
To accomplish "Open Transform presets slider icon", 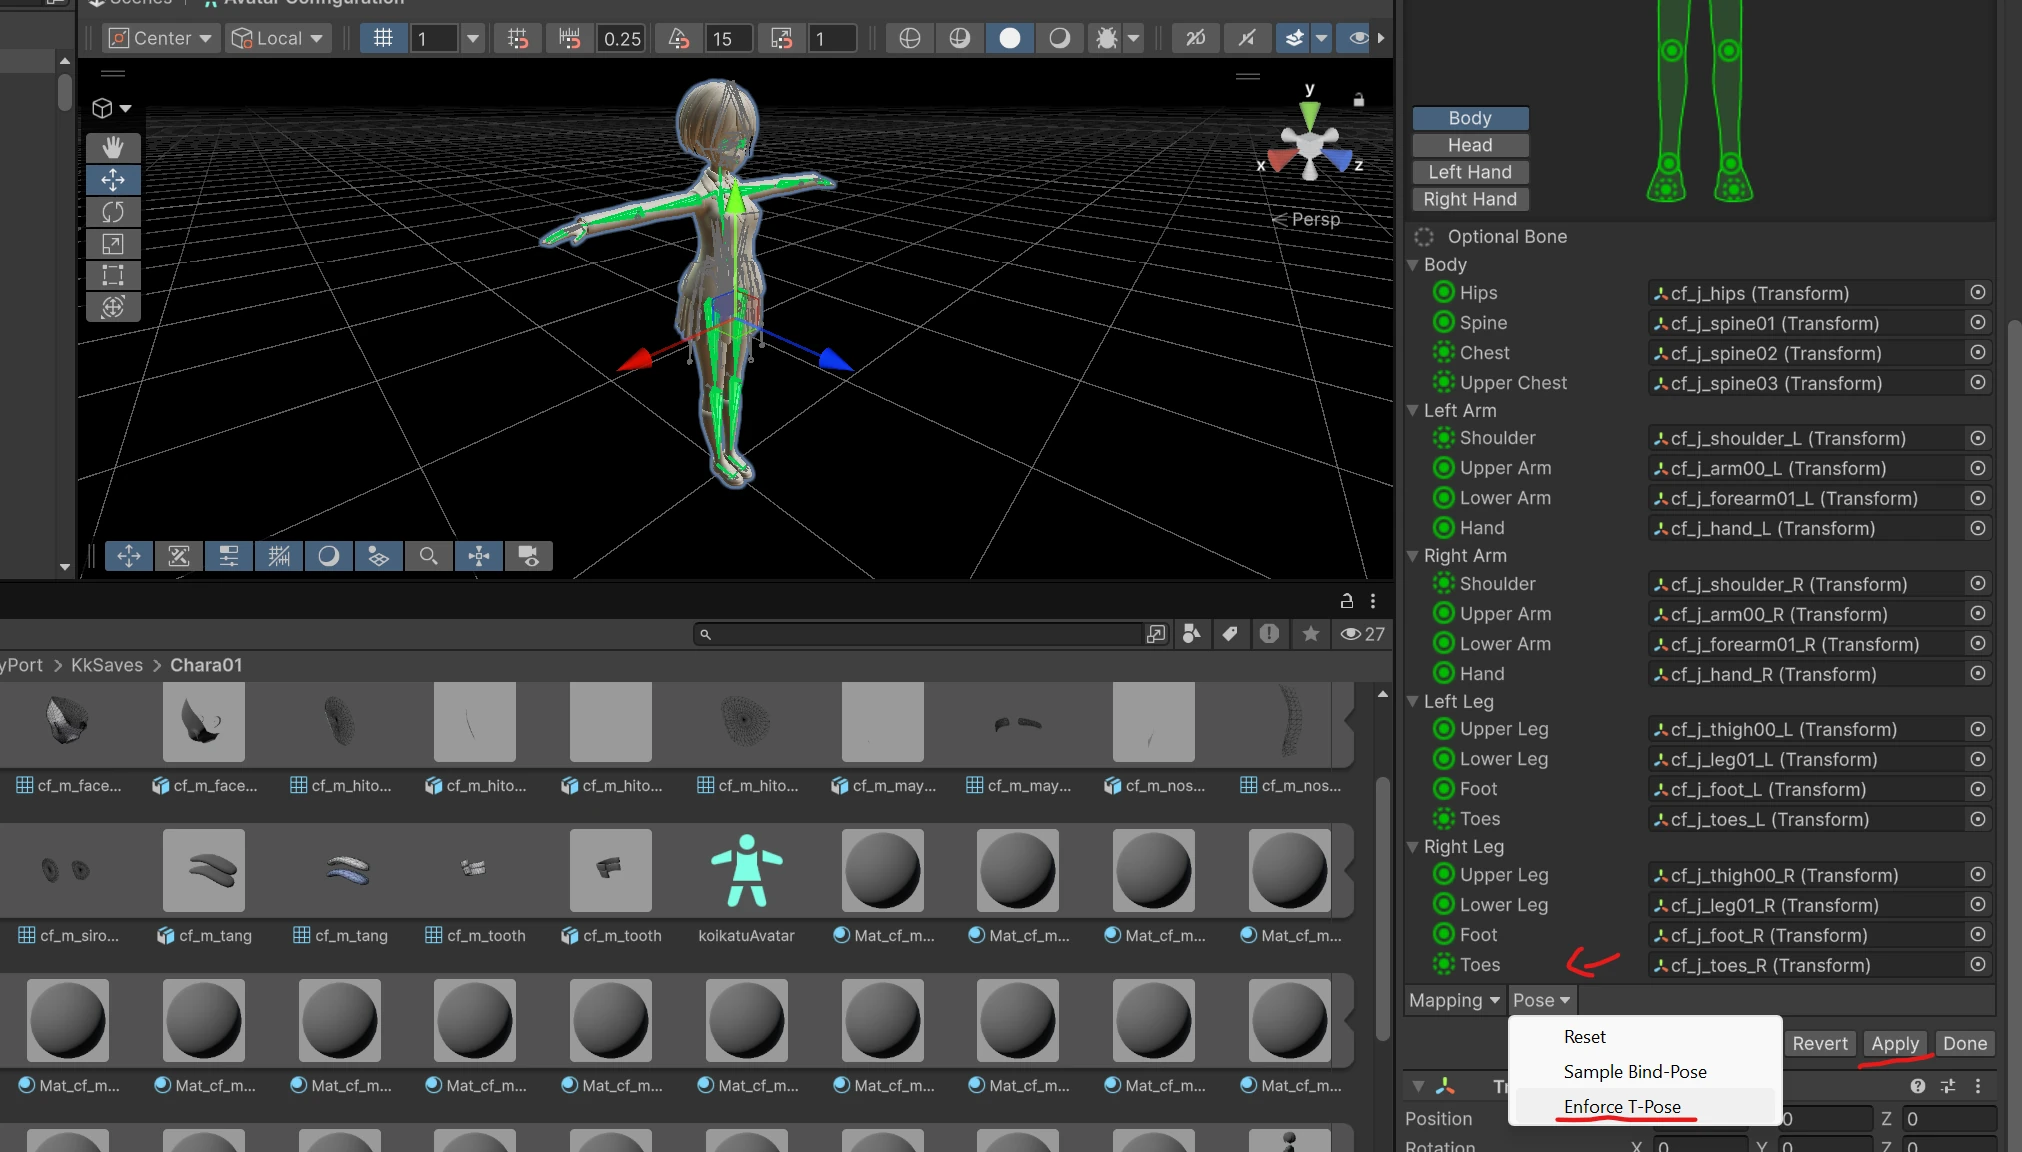I will tap(1947, 1086).
